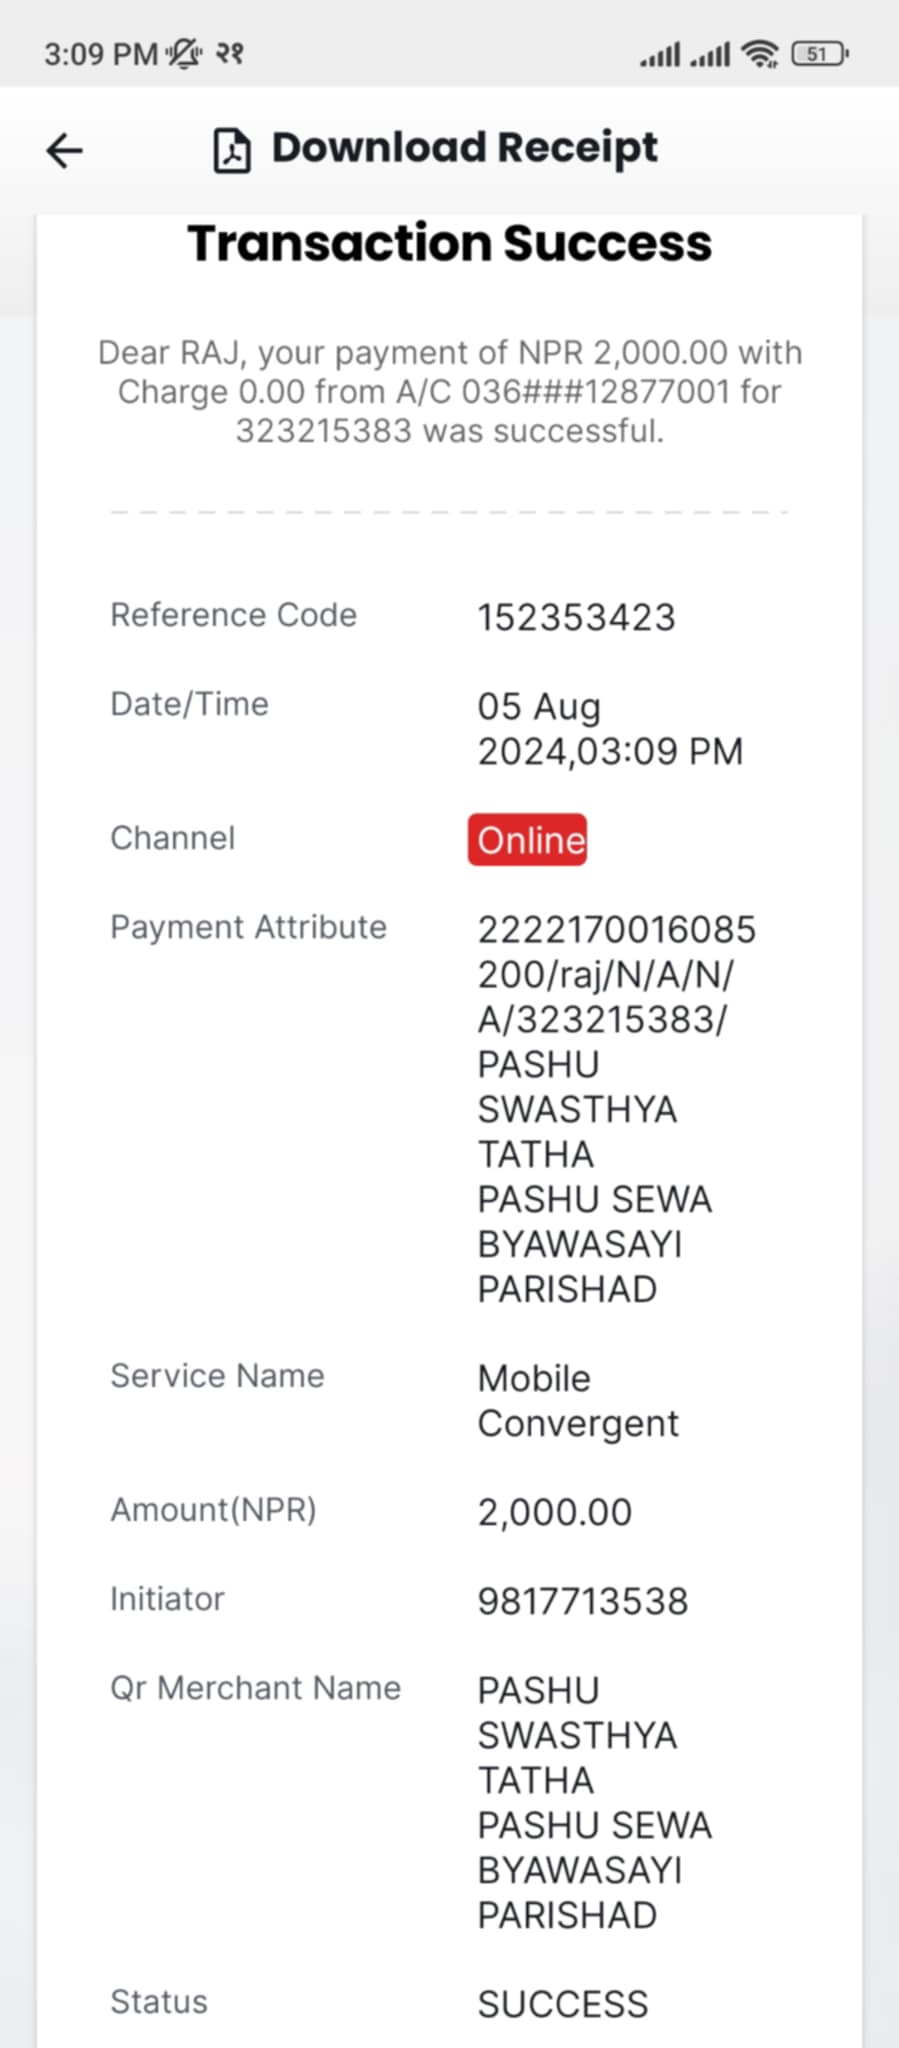Tap the Wi-Fi signal icon
This screenshot has height=2048, width=899.
coord(761,53)
